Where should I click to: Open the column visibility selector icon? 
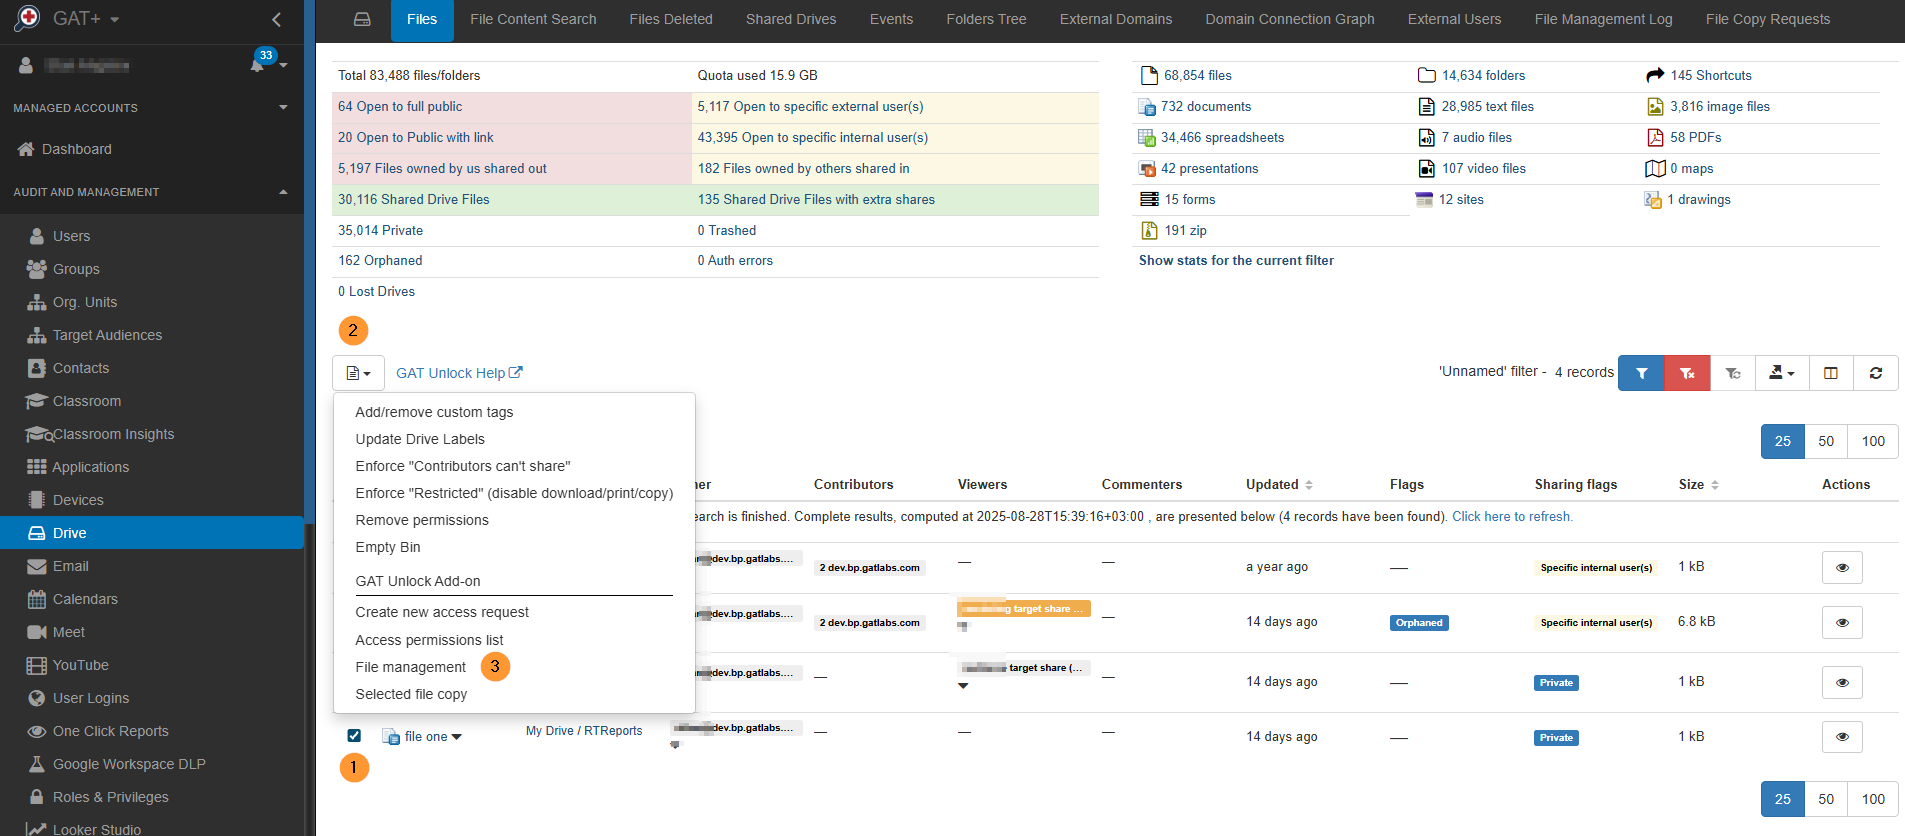point(1830,373)
